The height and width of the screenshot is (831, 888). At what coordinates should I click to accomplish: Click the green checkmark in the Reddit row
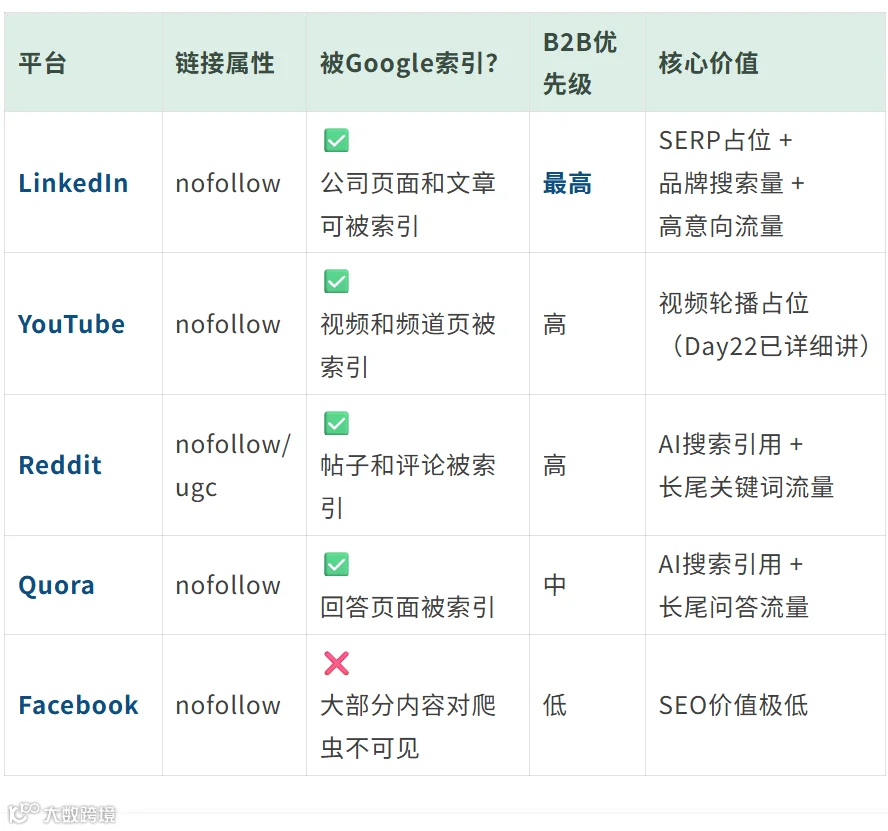coord(336,423)
